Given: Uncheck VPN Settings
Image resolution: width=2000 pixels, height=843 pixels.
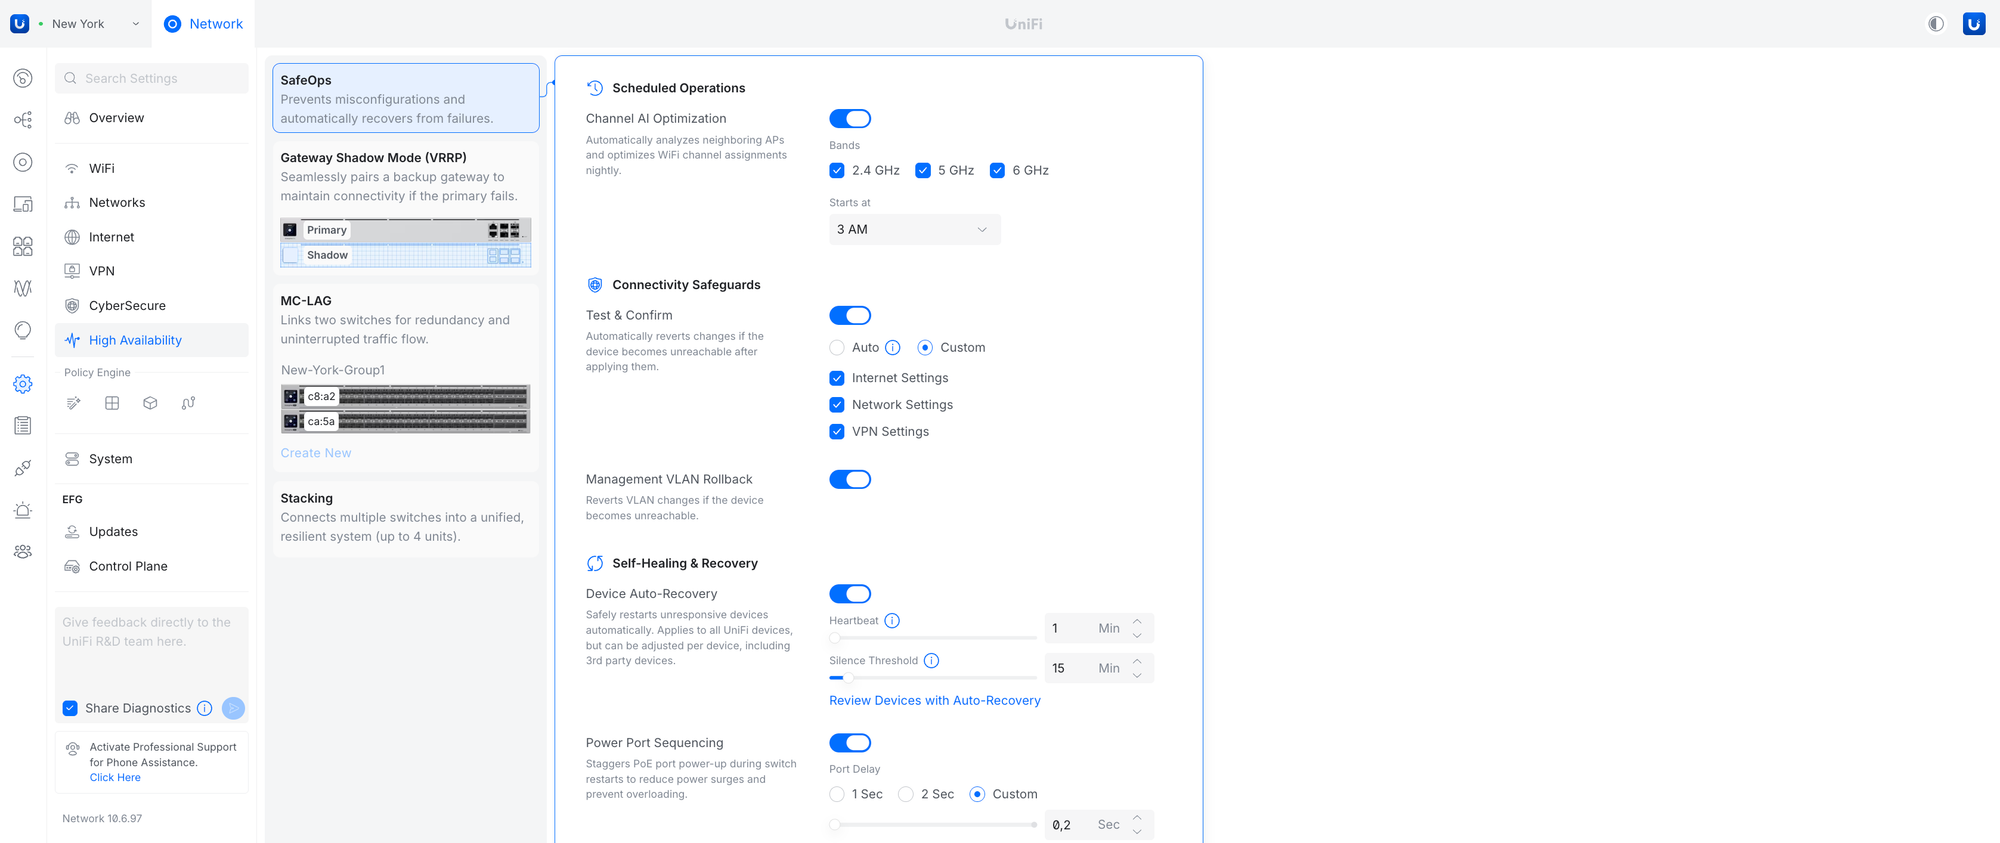Looking at the screenshot, I should (837, 432).
